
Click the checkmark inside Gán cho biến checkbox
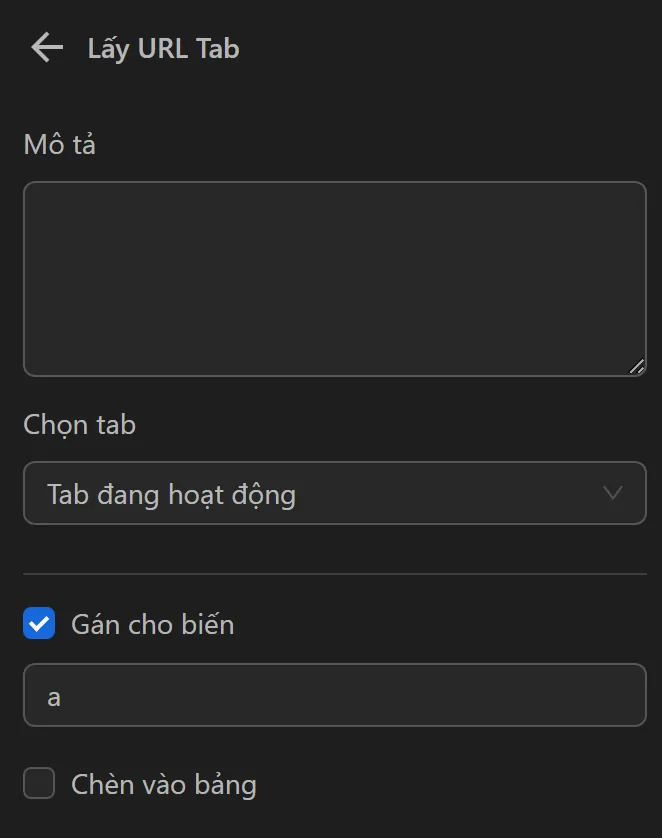tap(38, 623)
